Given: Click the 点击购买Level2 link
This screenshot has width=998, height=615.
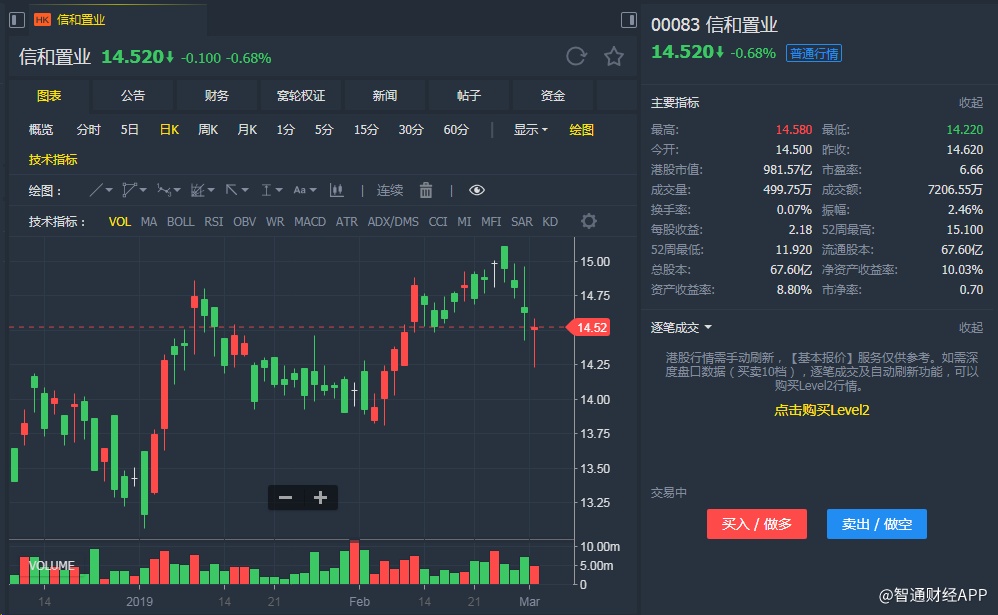Looking at the screenshot, I should point(822,410).
